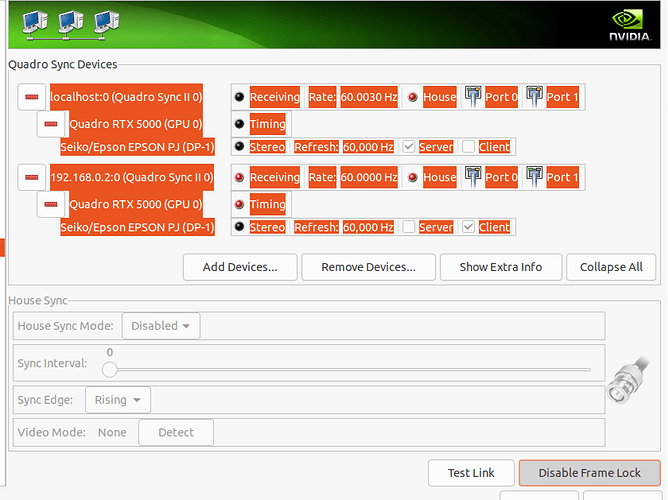Click Port 1 connector icon for localhost:0
668x500 pixels.
coord(534,96)
